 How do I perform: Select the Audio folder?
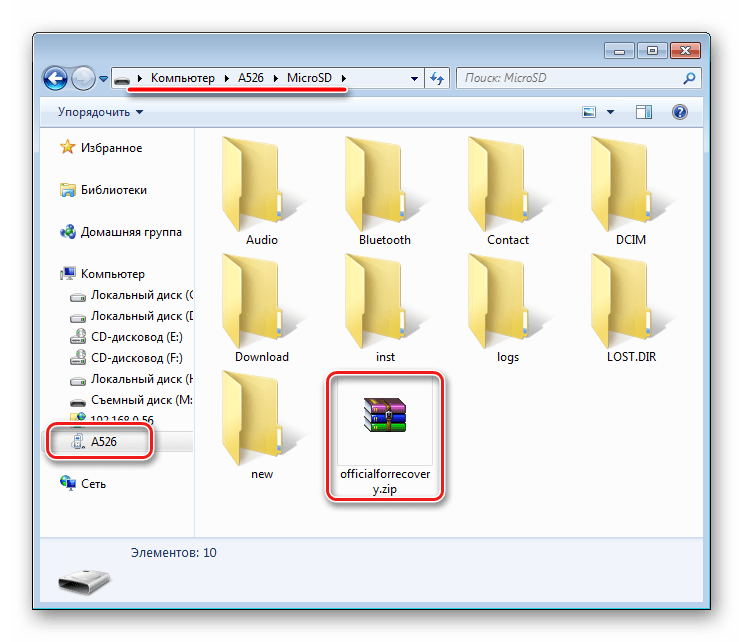(x=262, y=191)
